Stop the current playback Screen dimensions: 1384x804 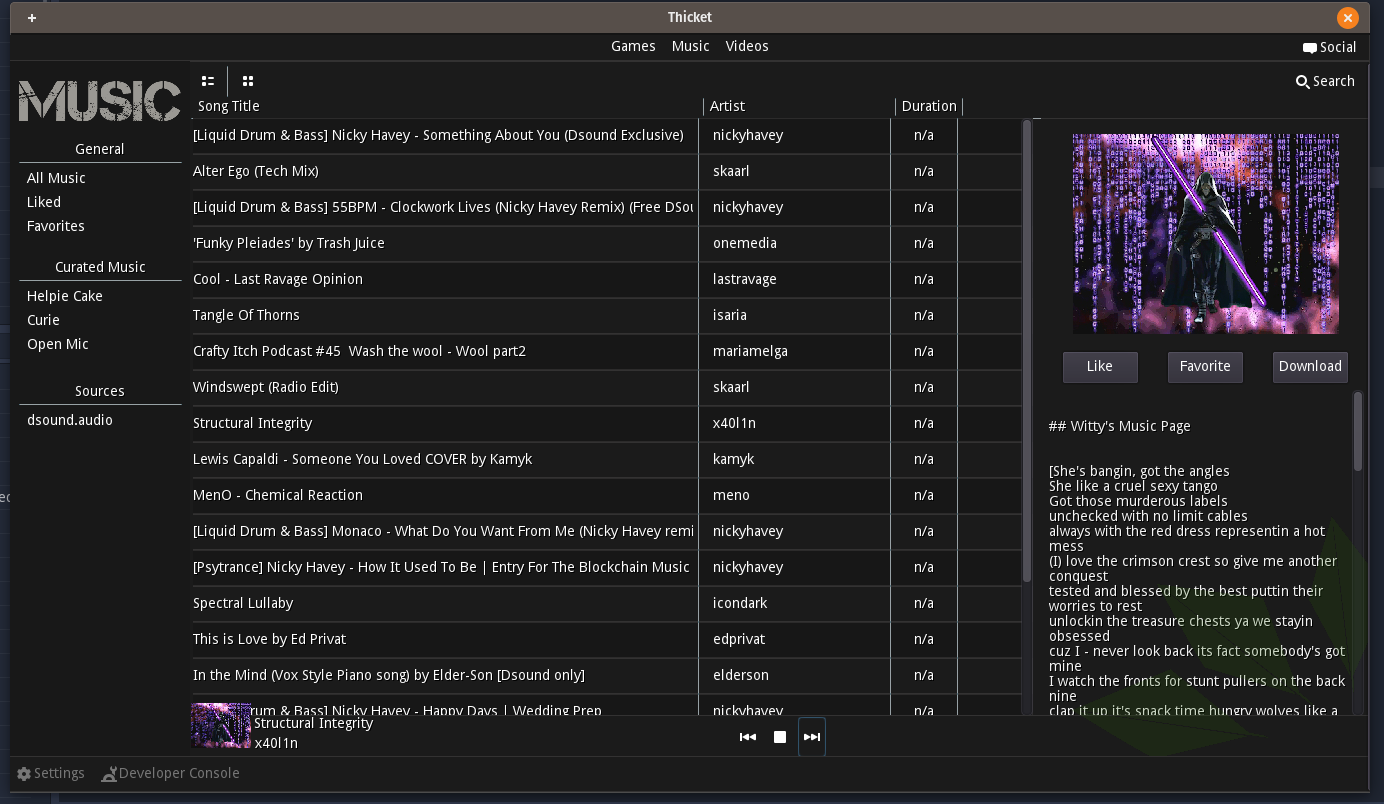coord(780,737)
